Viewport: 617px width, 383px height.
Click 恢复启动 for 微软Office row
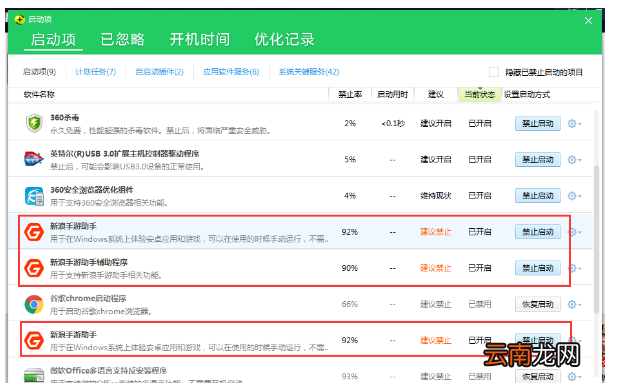[538, 376]
